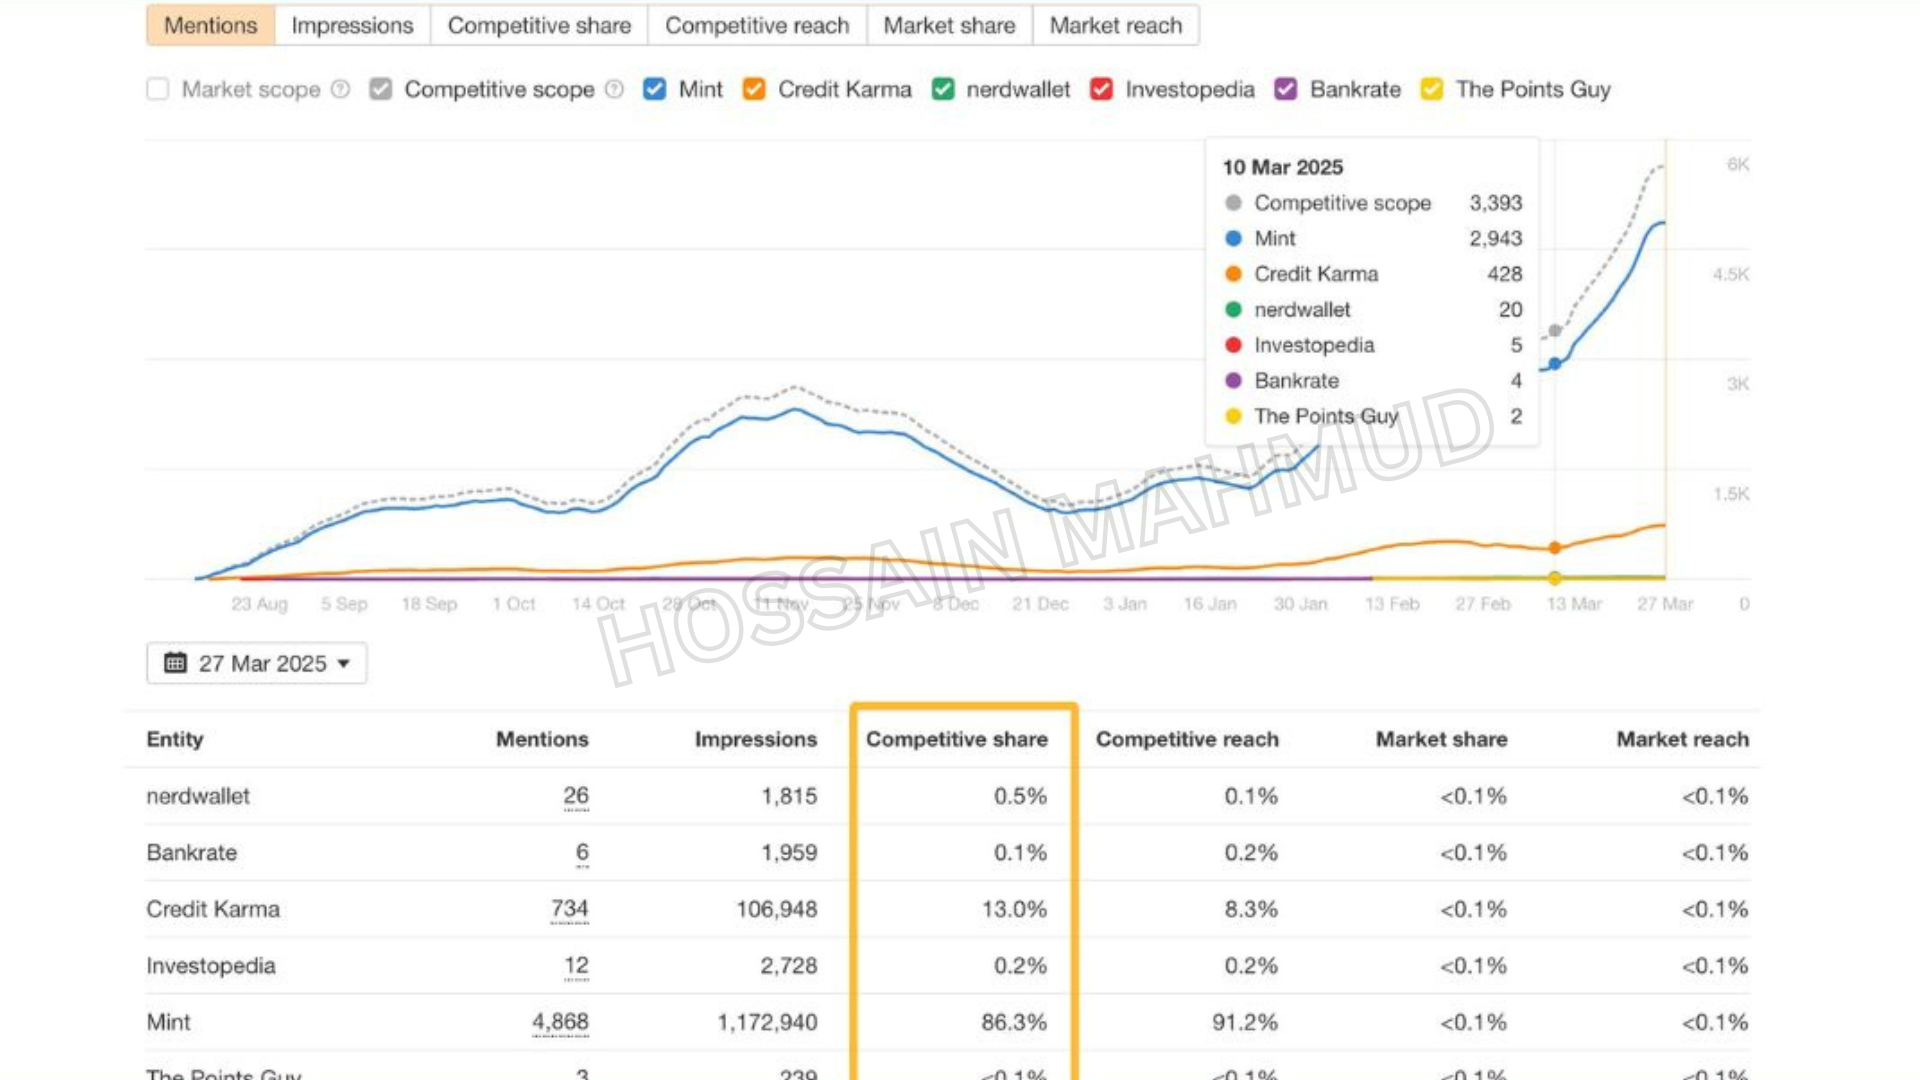Select the Market reach tab
This screenshot has height=1080, width=1920.
click(x=1115, y=25)
